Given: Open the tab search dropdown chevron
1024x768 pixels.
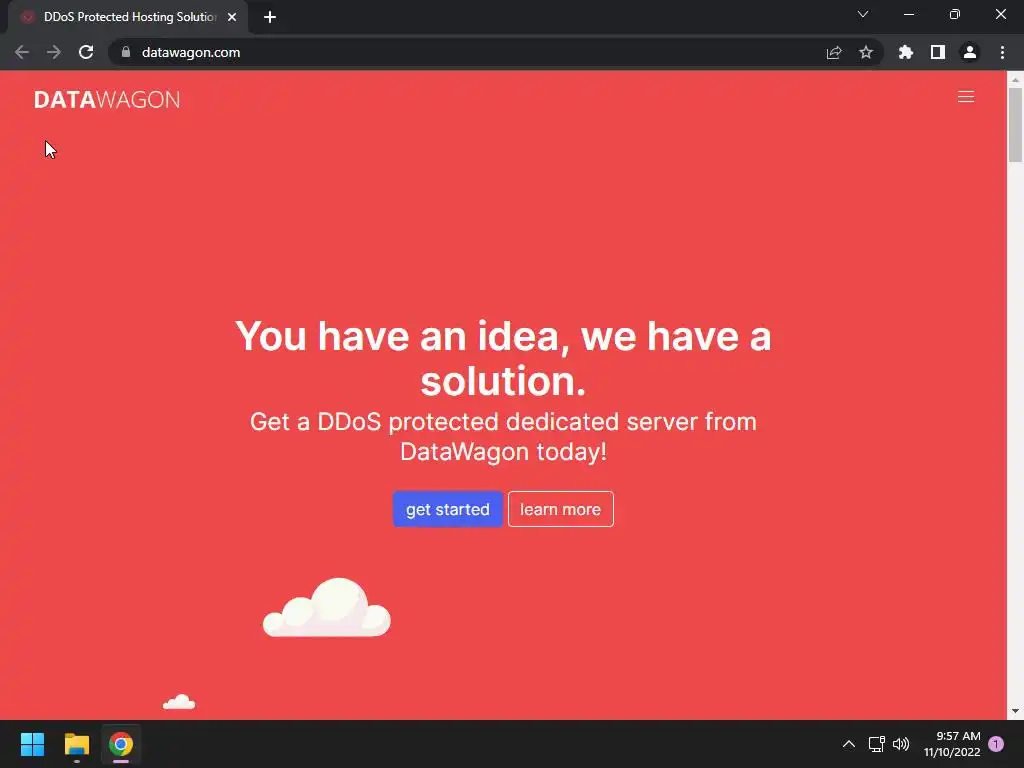Looking at the screenshot, I should (863, 14).
